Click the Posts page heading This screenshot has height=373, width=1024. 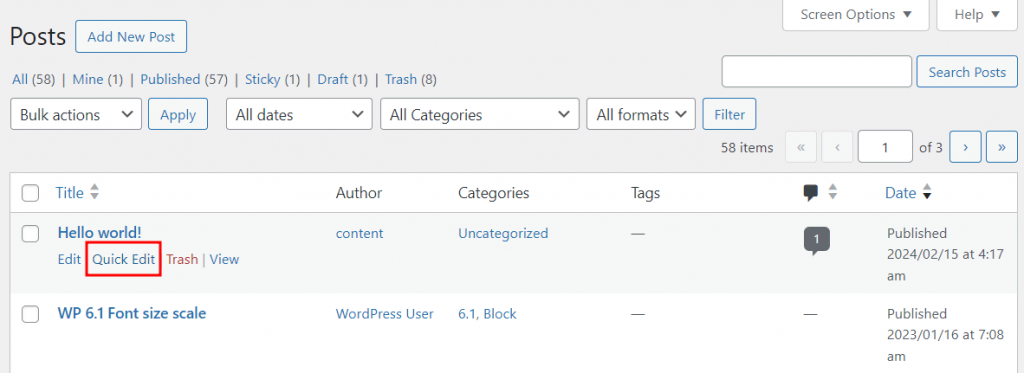pos(38,37)
